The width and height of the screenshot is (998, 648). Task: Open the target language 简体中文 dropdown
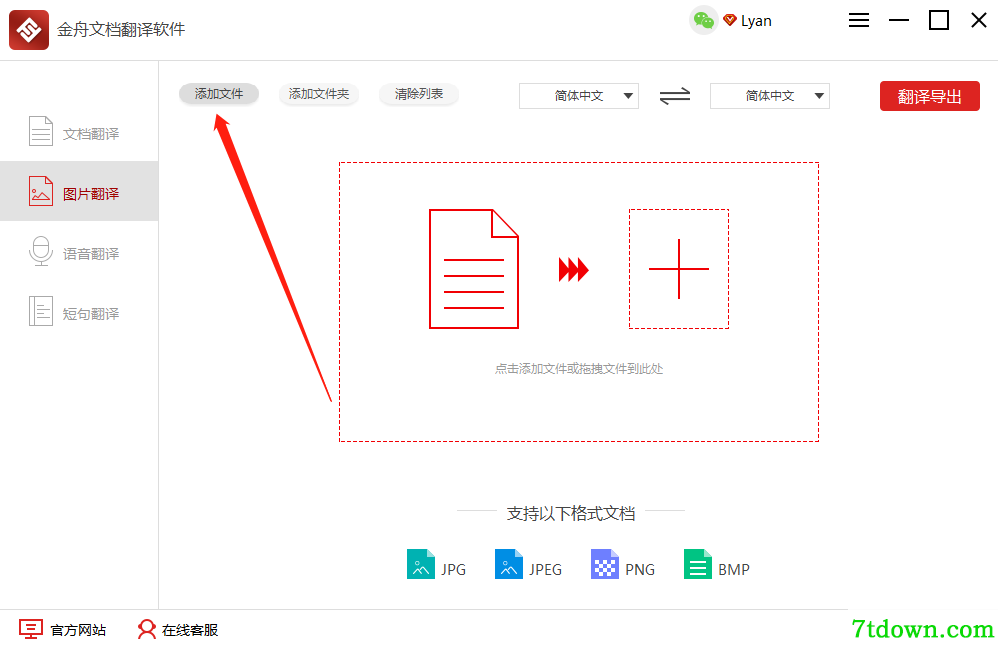770,96
